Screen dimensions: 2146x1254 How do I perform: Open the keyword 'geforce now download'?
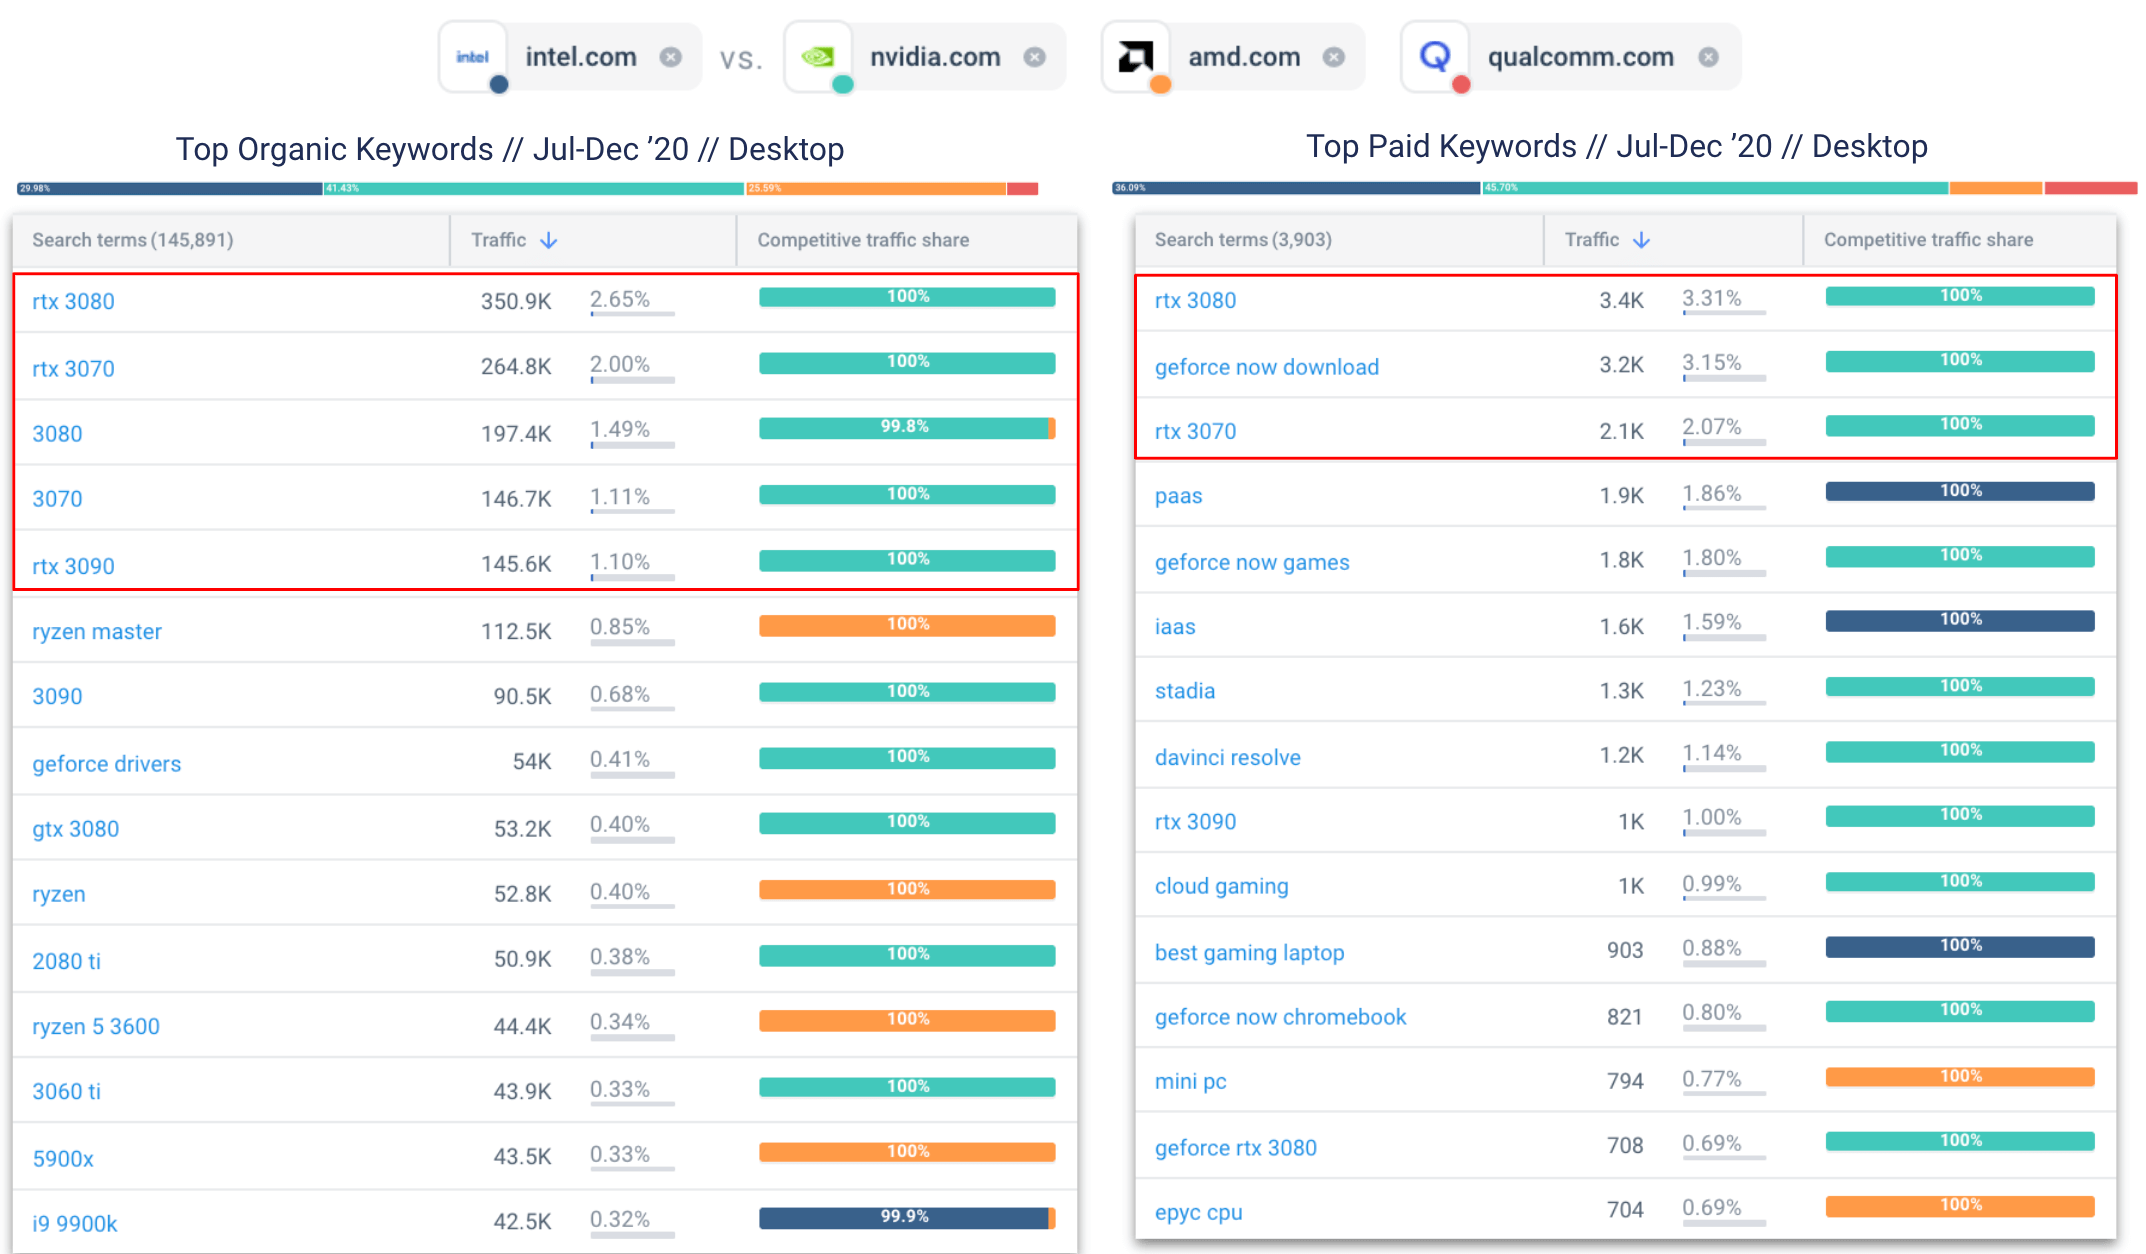[1267, 367]
